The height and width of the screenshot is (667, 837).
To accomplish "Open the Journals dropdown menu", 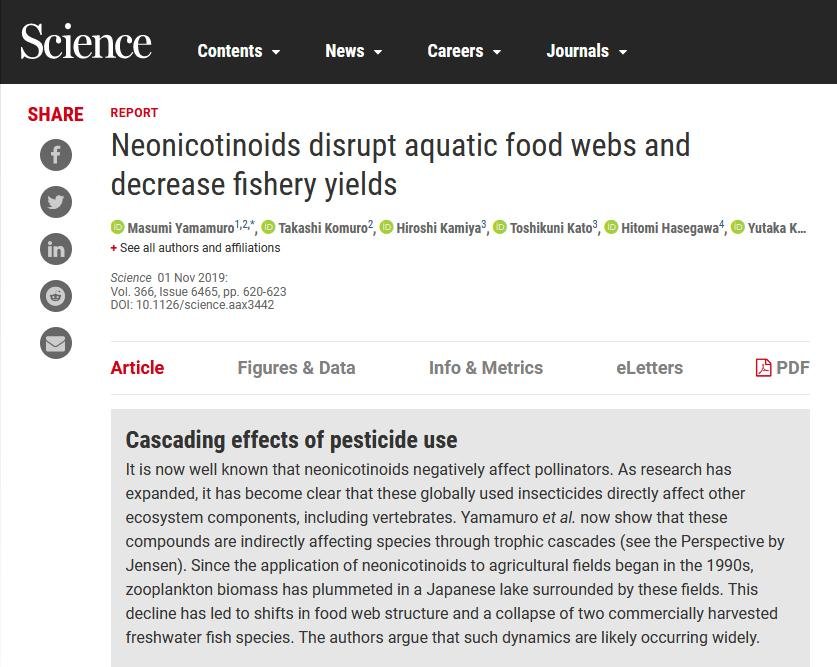I will point(586,51).
